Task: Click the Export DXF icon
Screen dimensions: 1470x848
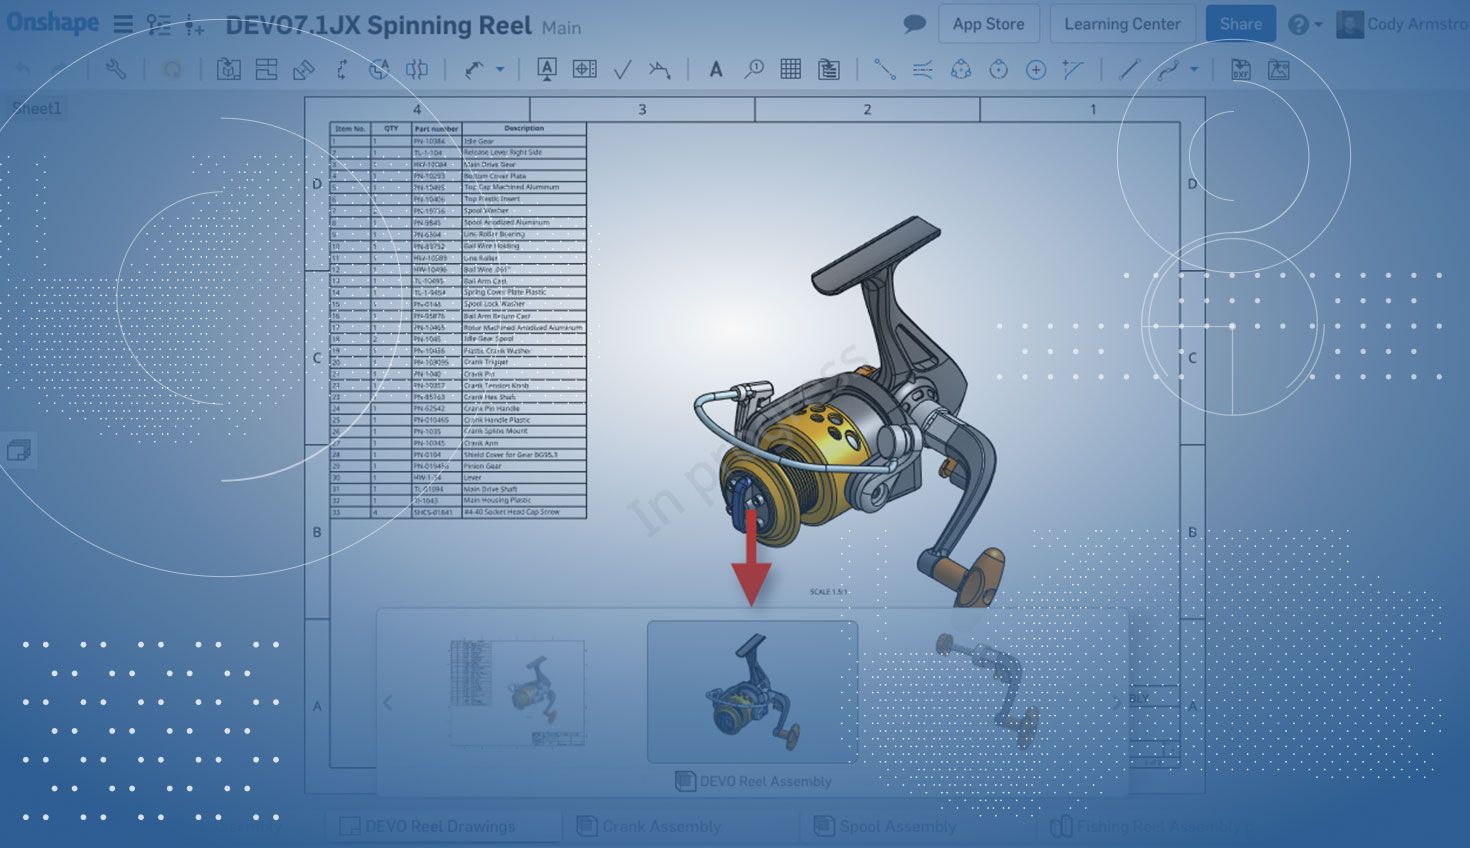Action: point(1240,69)
